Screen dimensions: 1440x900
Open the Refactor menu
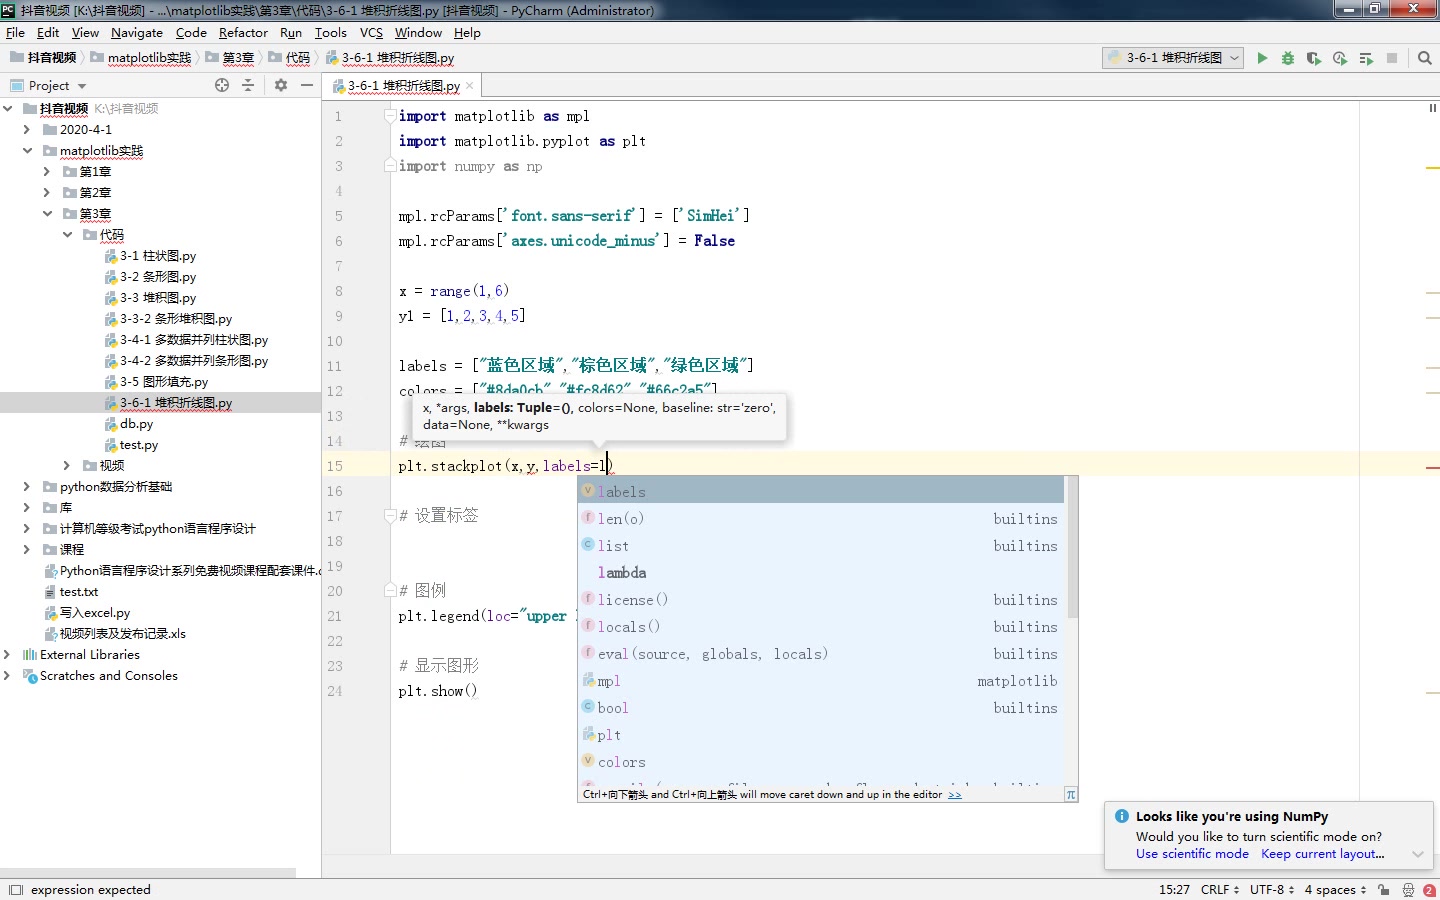[243, 32]
